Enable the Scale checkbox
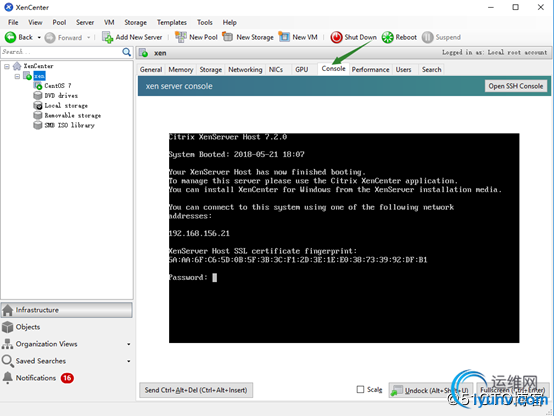554x416 pixels. tap(360, 389)
